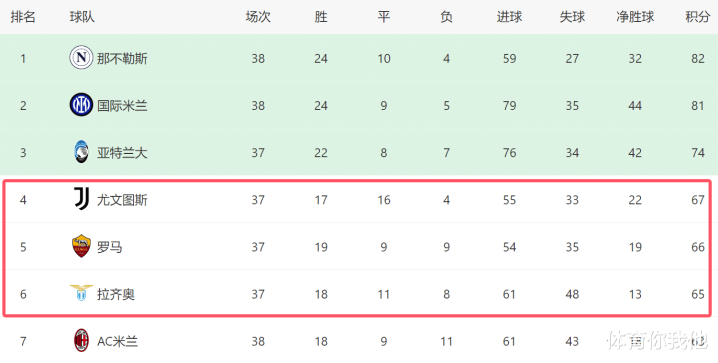
Task: Open the 国际米兰 team link
Action: point(122,106)
